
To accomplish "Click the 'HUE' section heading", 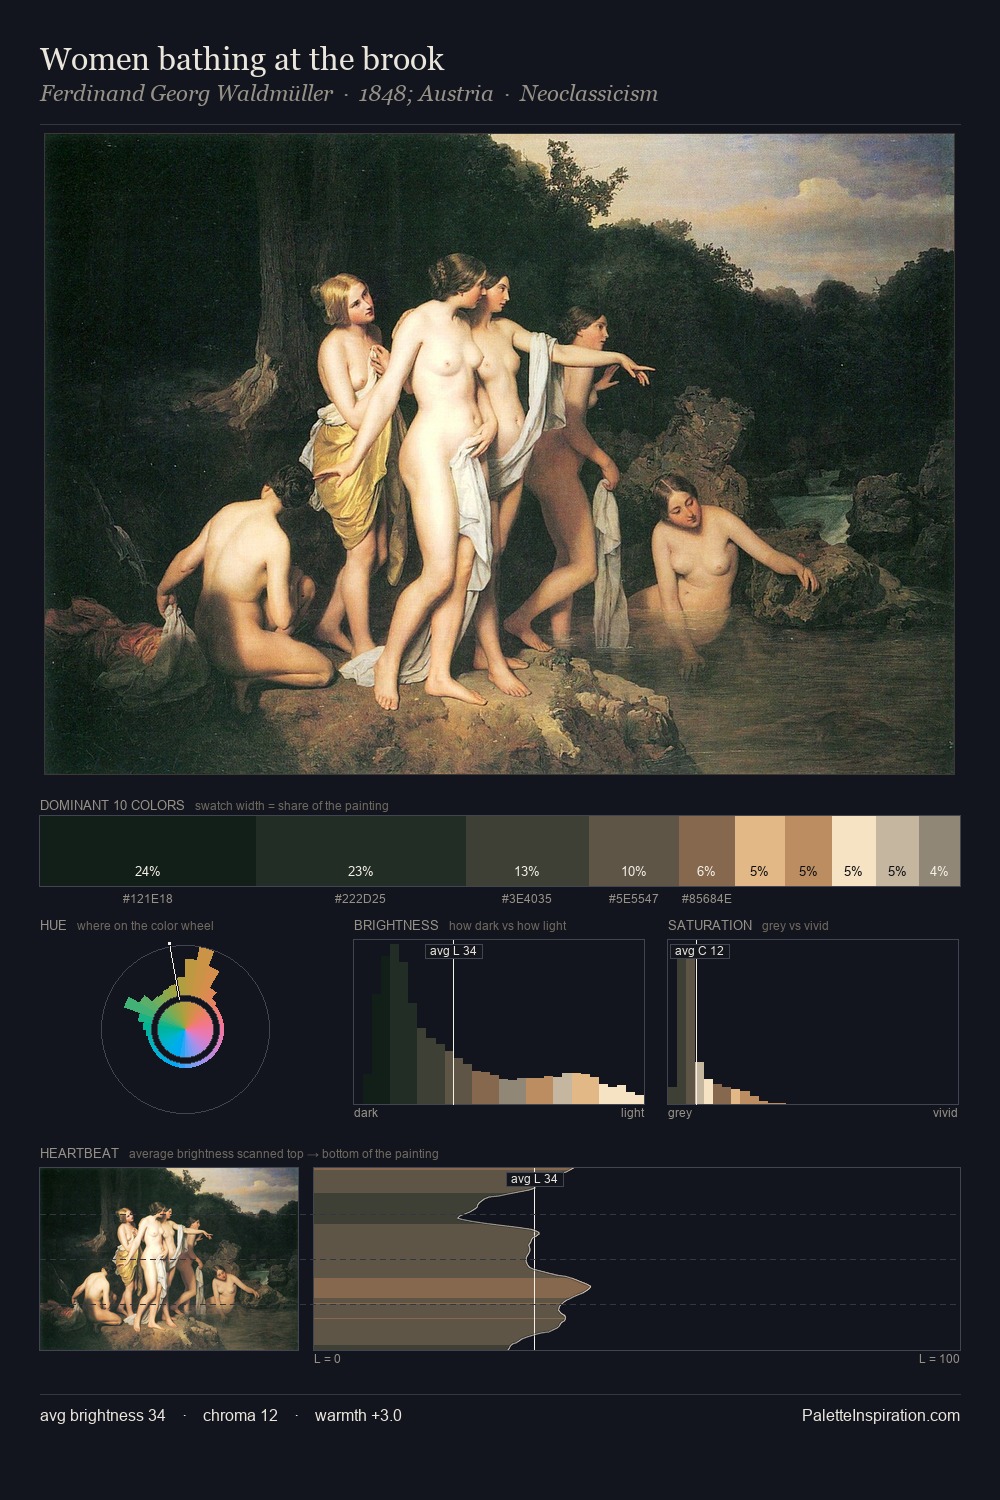I will pyautogui.click(x=53, y=925).
